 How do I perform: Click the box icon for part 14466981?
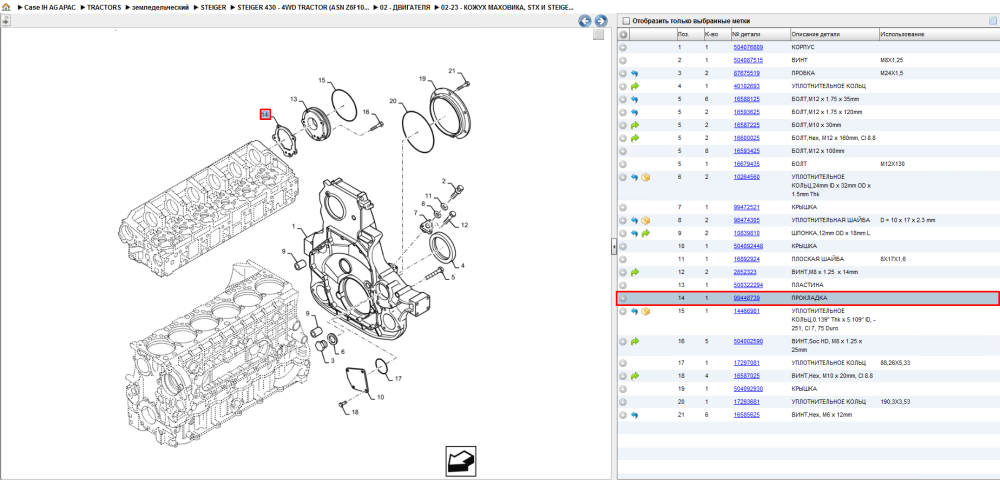tap(645, 311)
